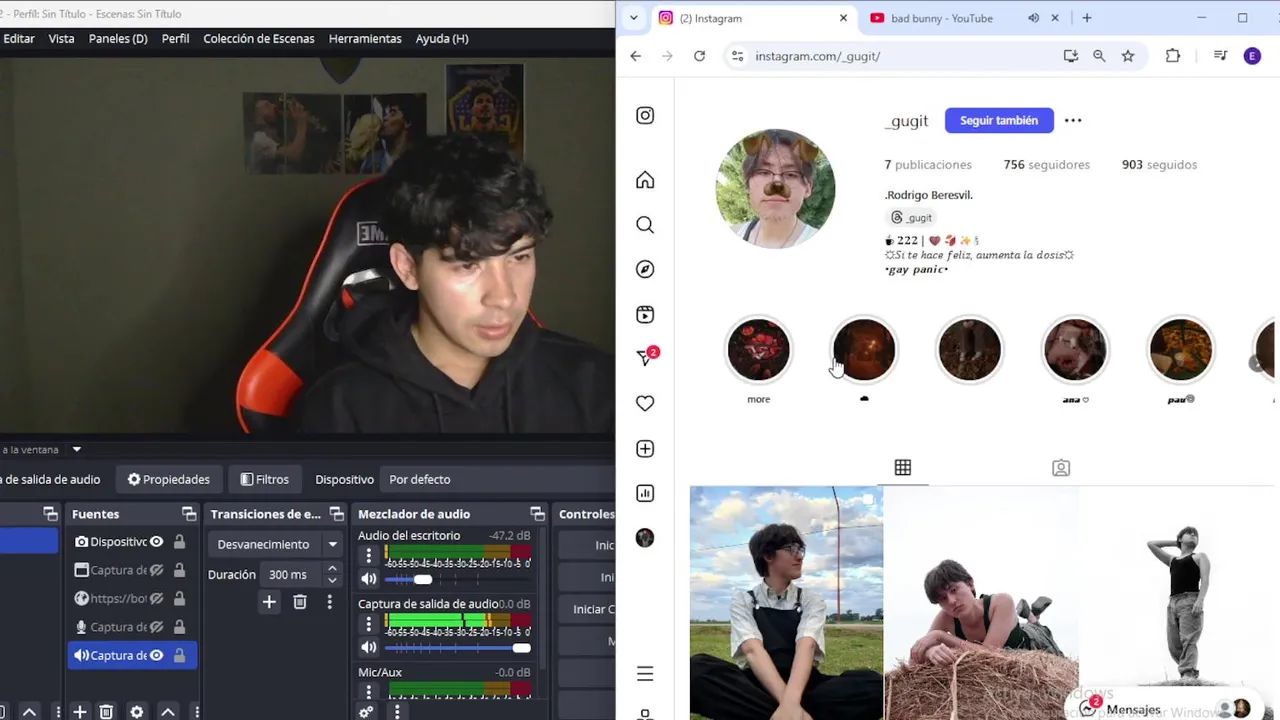Open the Instagram dashboard chart icon
This screenshot has width=1280, height=720.
645,493
